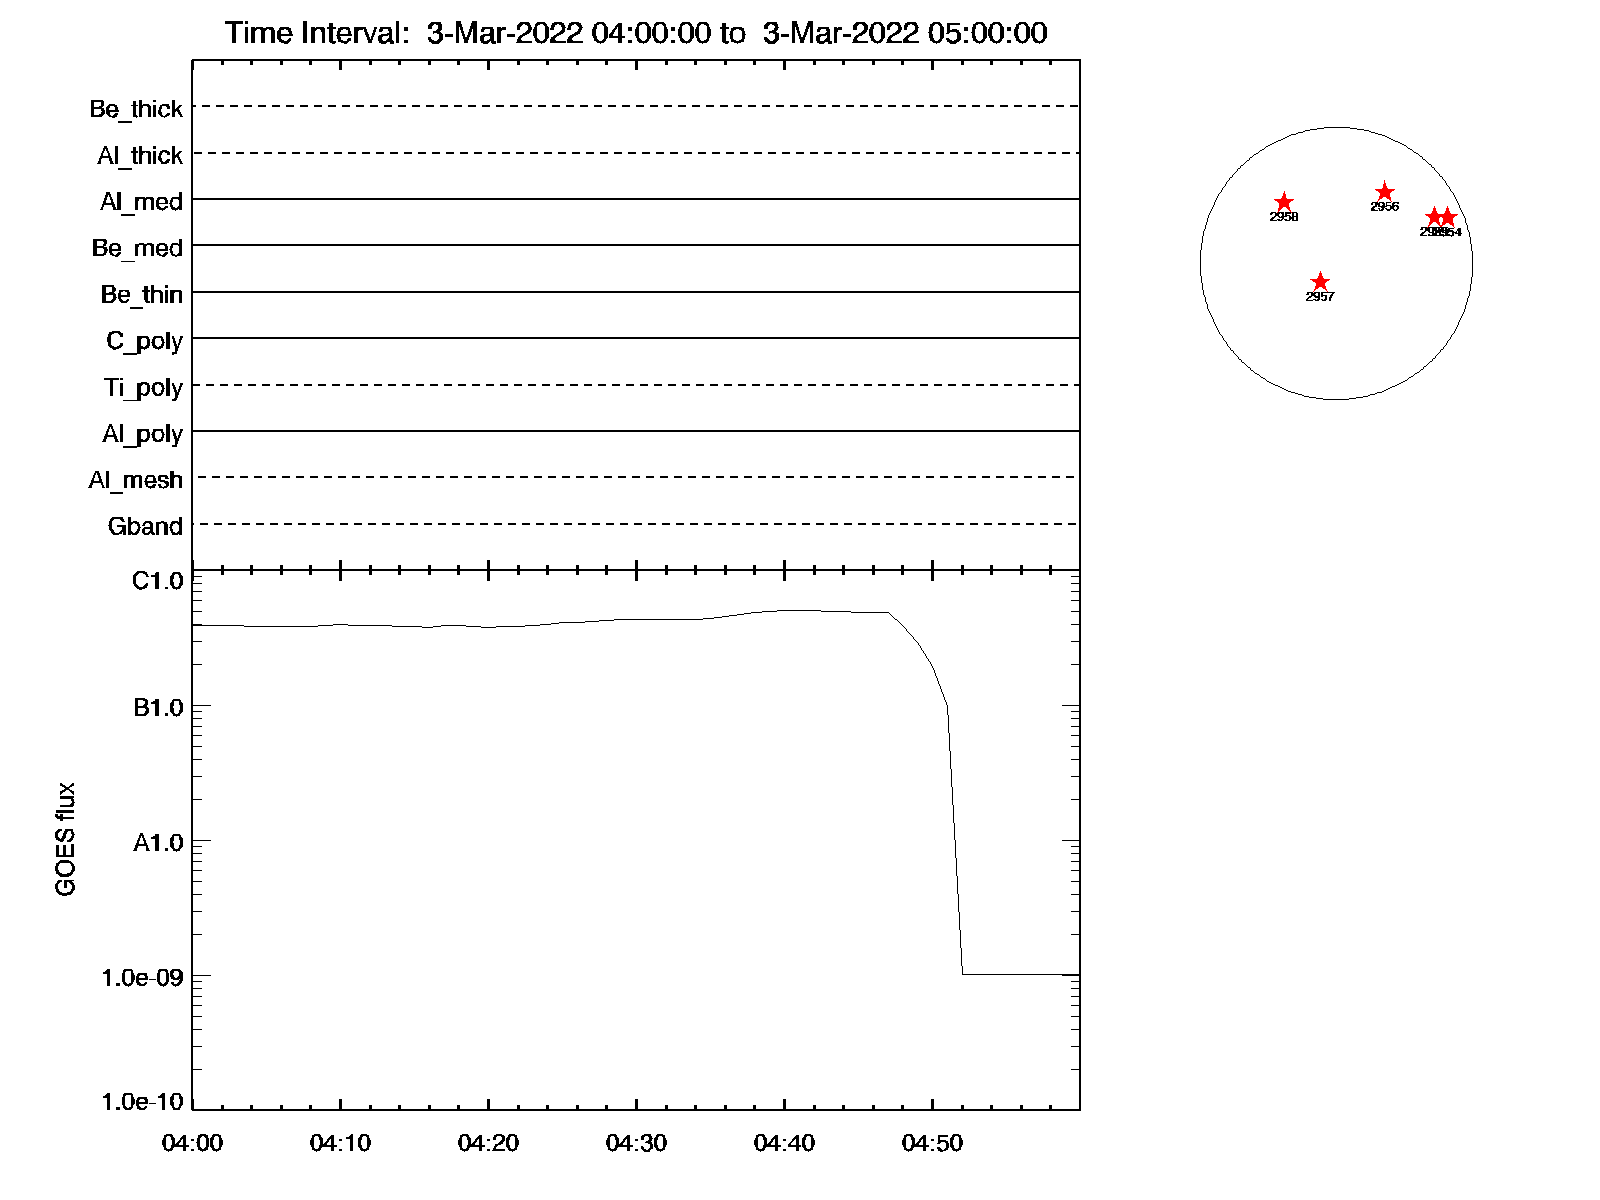Click the 04:30 time axis label
1600x1200 pixels.
[x=636, y=1143]
